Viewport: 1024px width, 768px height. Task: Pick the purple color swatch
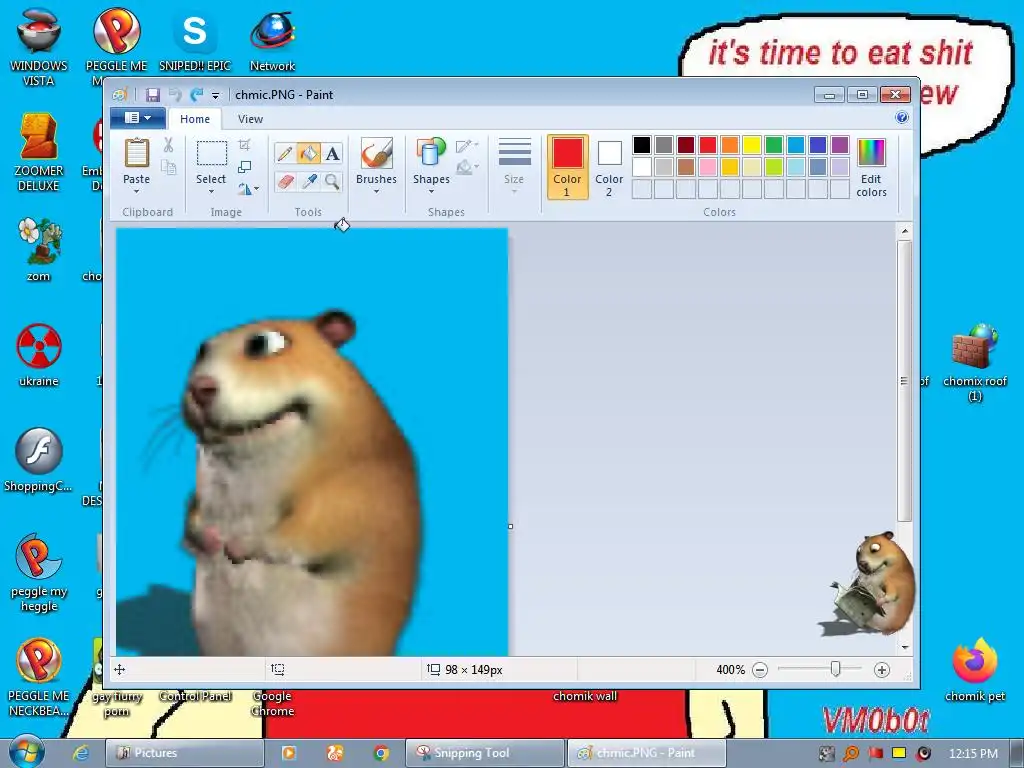point(840,145)
